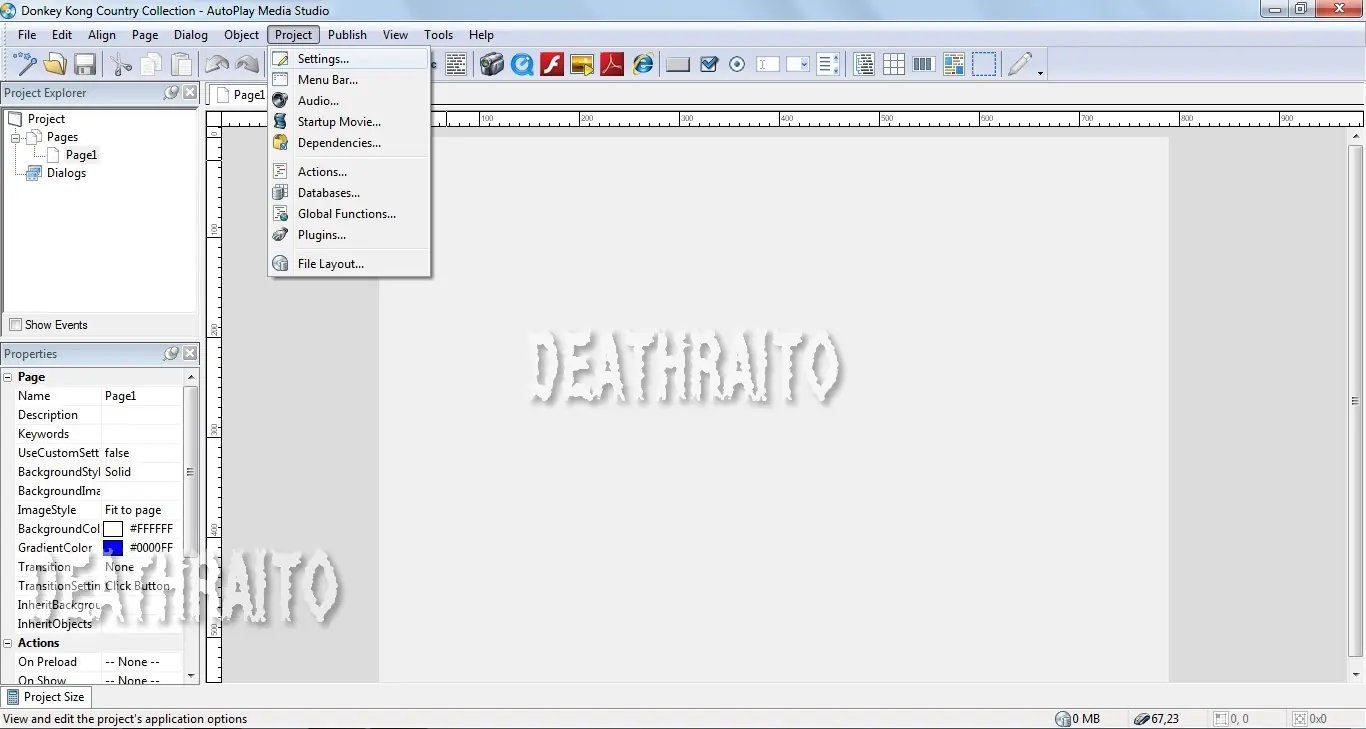This screenshot has height=729, width=1366.
Task: Open a project with the folder icon
Action: tap(55, 65)
